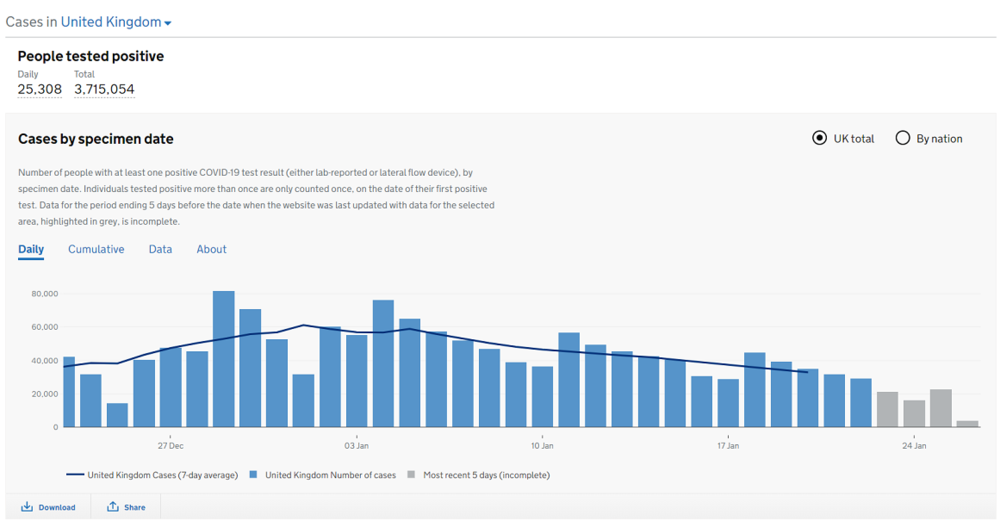1000x521 pixels.
Task: Click the People tested positive heading
Action: tap(91, 56)
